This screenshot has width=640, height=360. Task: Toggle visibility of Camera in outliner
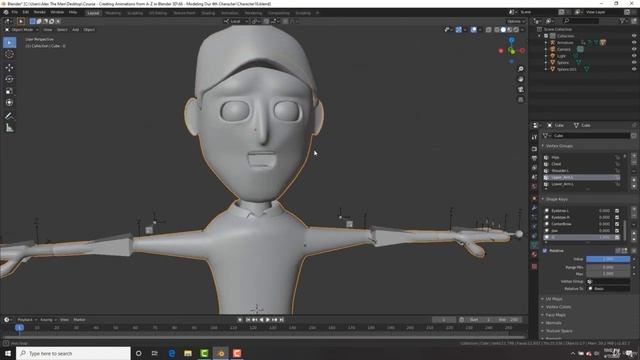[634, 49]
